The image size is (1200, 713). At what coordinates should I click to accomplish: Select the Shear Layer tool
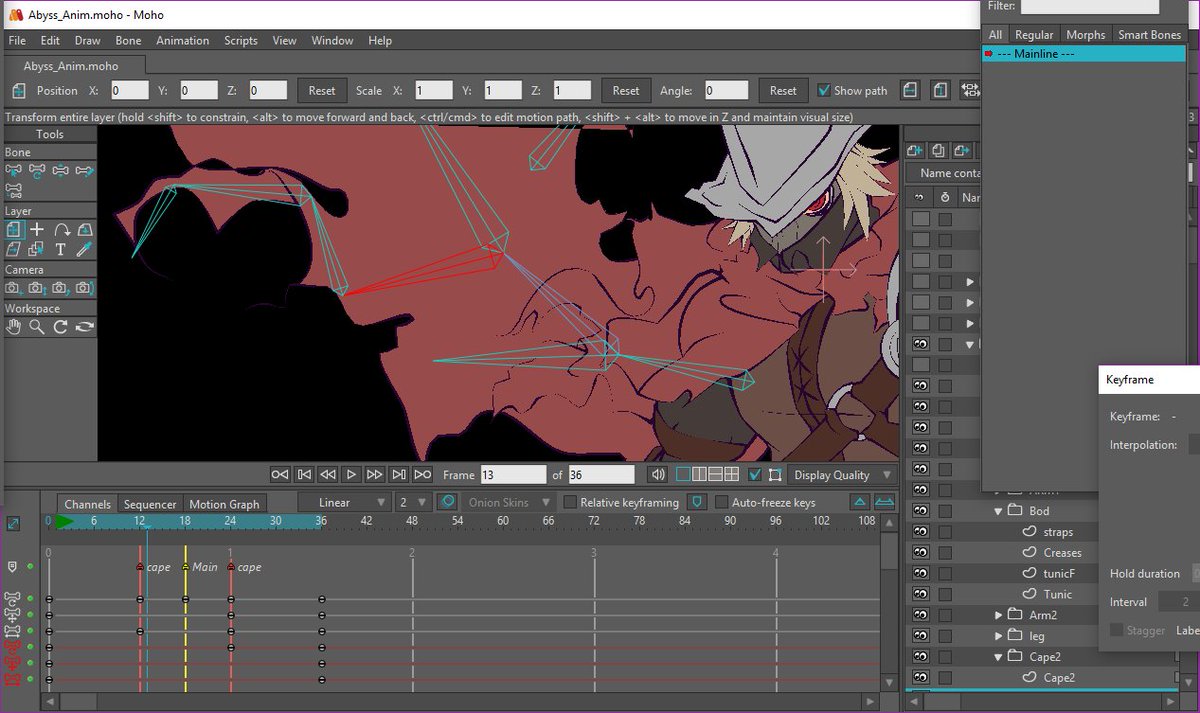point(14,249)
